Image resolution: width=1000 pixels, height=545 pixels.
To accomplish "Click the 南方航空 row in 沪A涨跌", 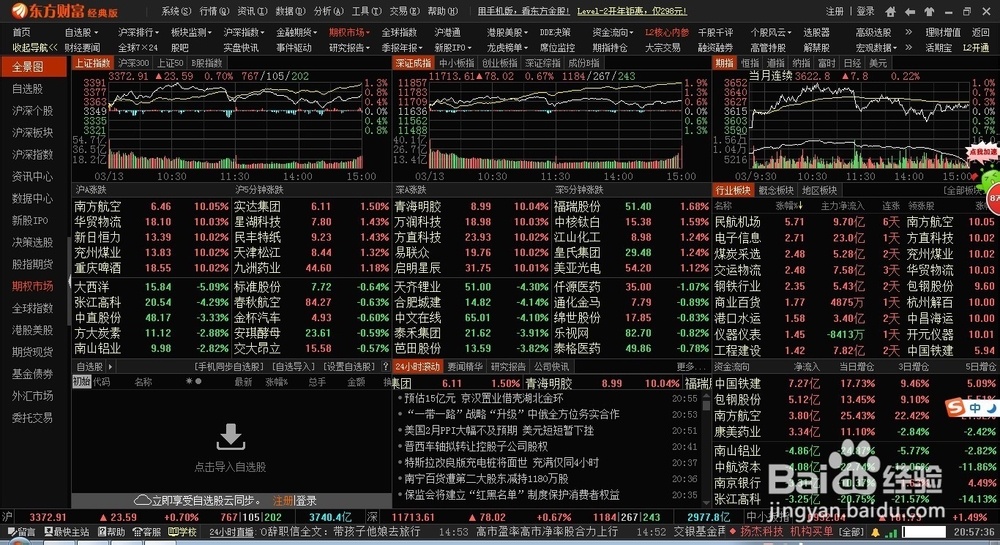I will click(x=152, y=207).
